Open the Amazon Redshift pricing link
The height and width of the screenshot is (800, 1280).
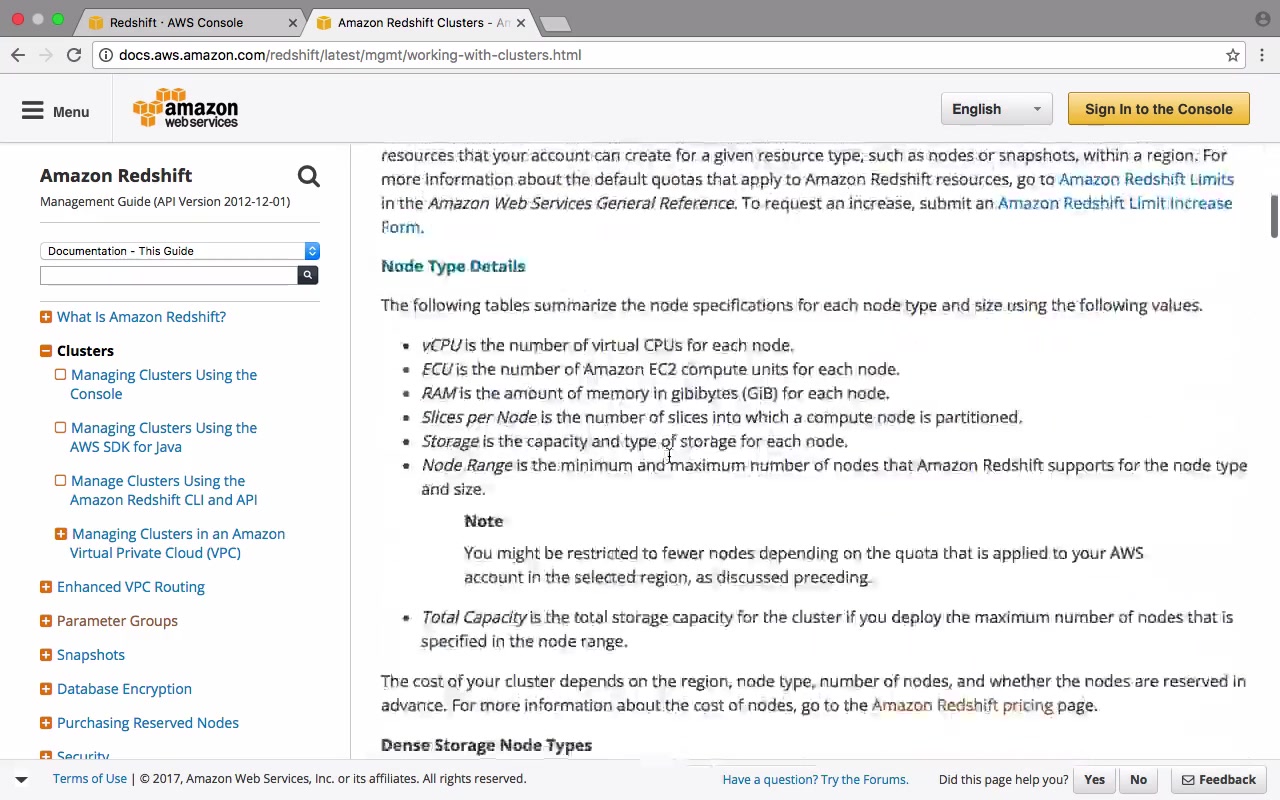point(961,705)
